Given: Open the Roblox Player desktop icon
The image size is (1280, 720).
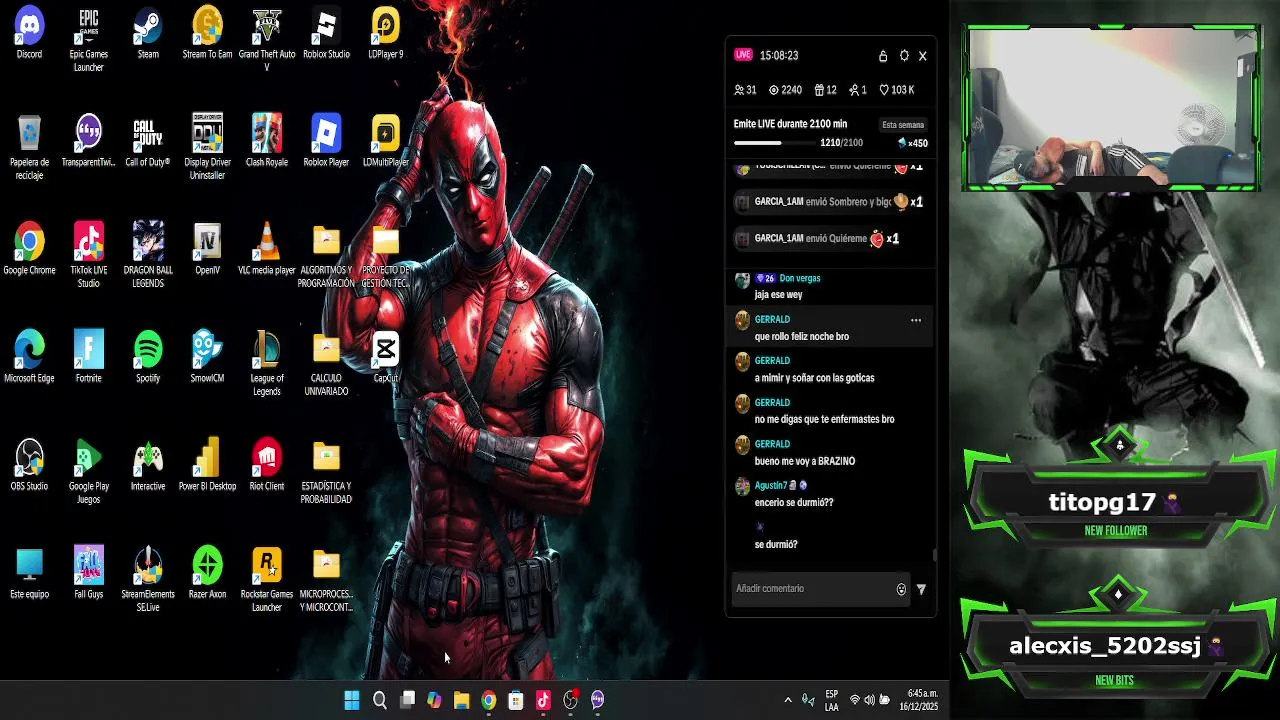Looking at the screenshot, I should tap(326, 142).
